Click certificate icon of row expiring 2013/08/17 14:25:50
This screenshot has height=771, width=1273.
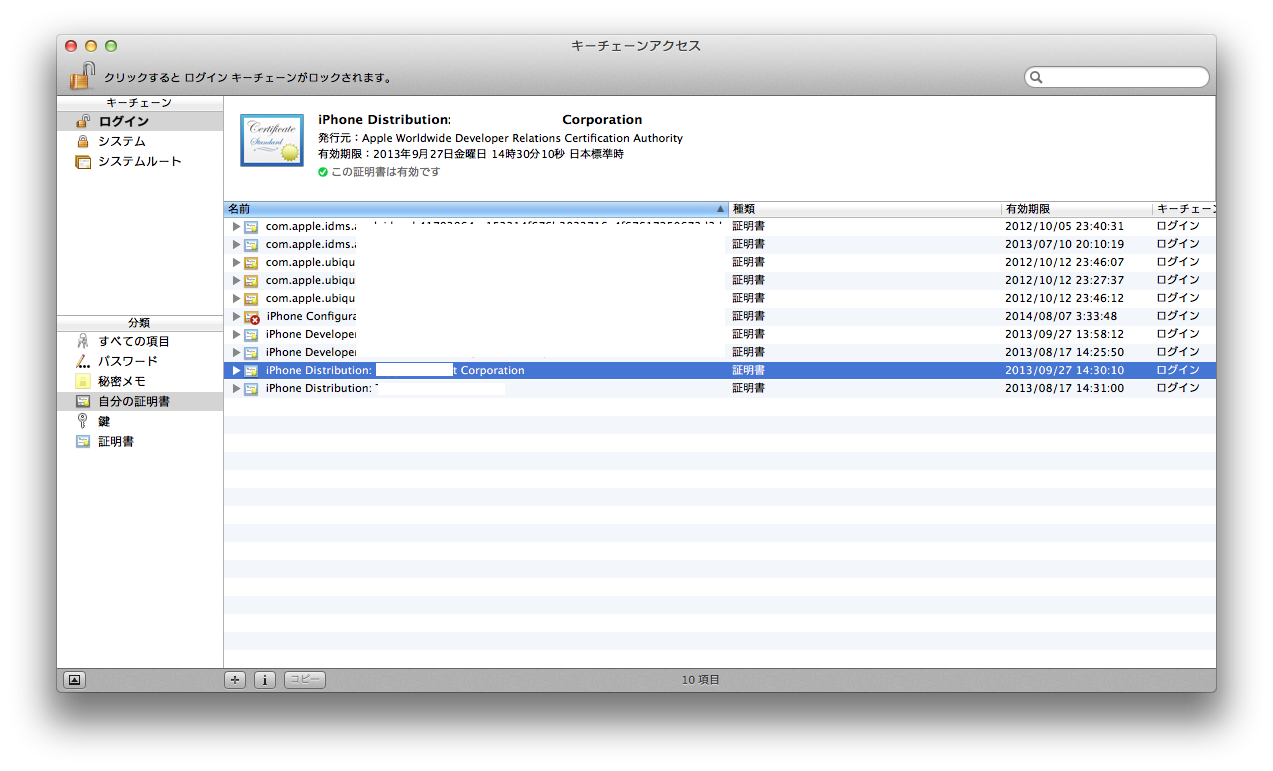(251, 353)
